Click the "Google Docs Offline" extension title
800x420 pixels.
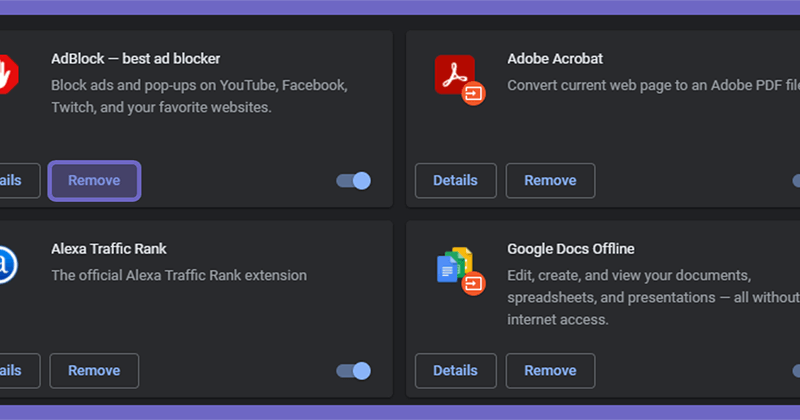click(x=571, y=249)
